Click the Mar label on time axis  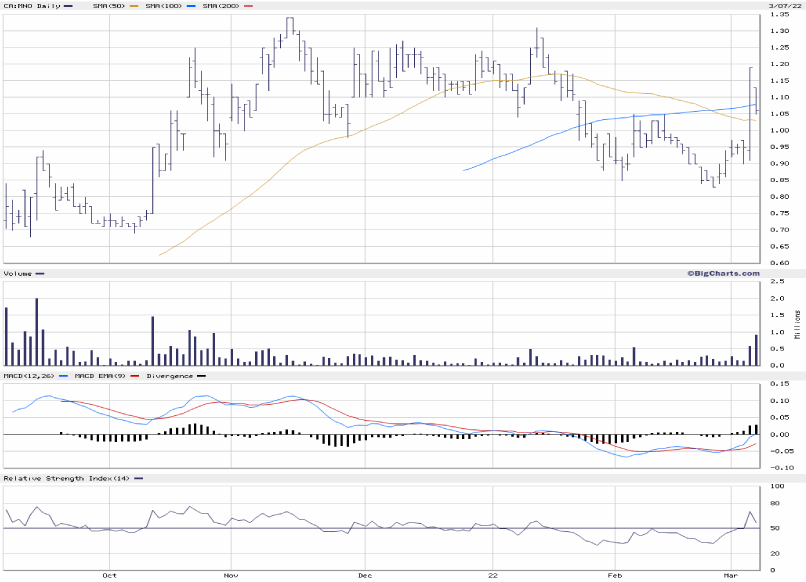coord(730,576)
